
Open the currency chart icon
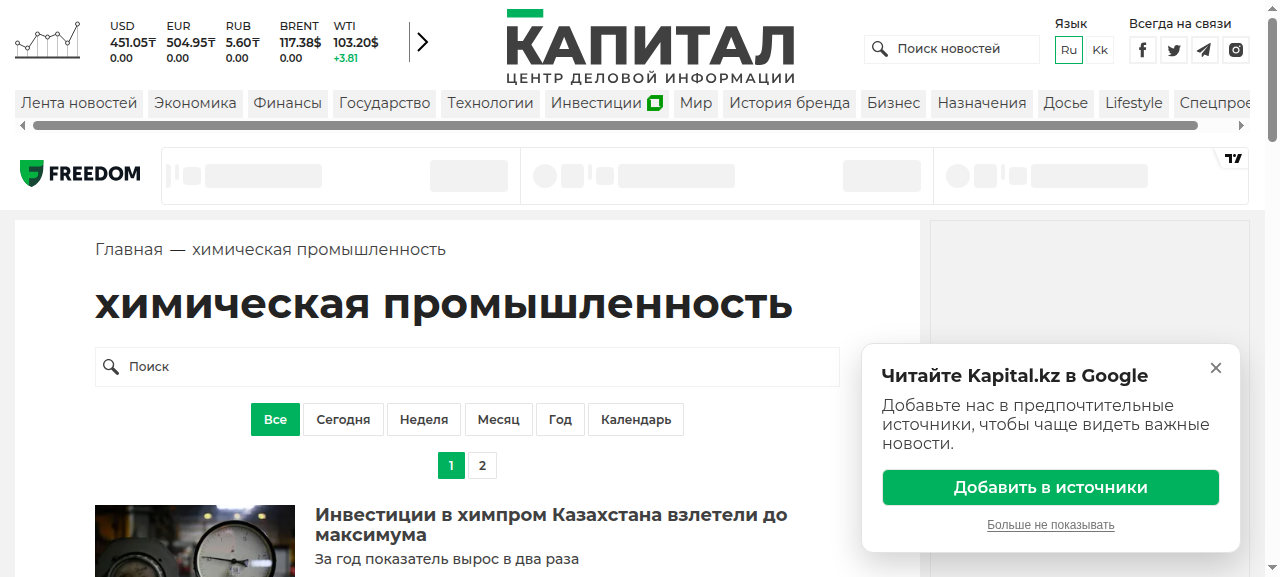47,41
